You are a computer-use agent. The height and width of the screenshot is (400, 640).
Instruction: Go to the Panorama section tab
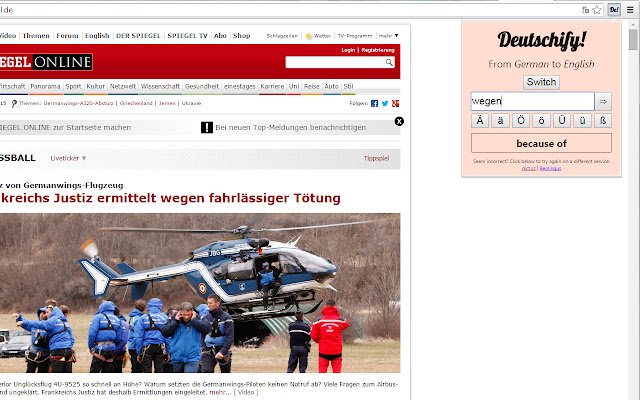(x=45, y=86)
